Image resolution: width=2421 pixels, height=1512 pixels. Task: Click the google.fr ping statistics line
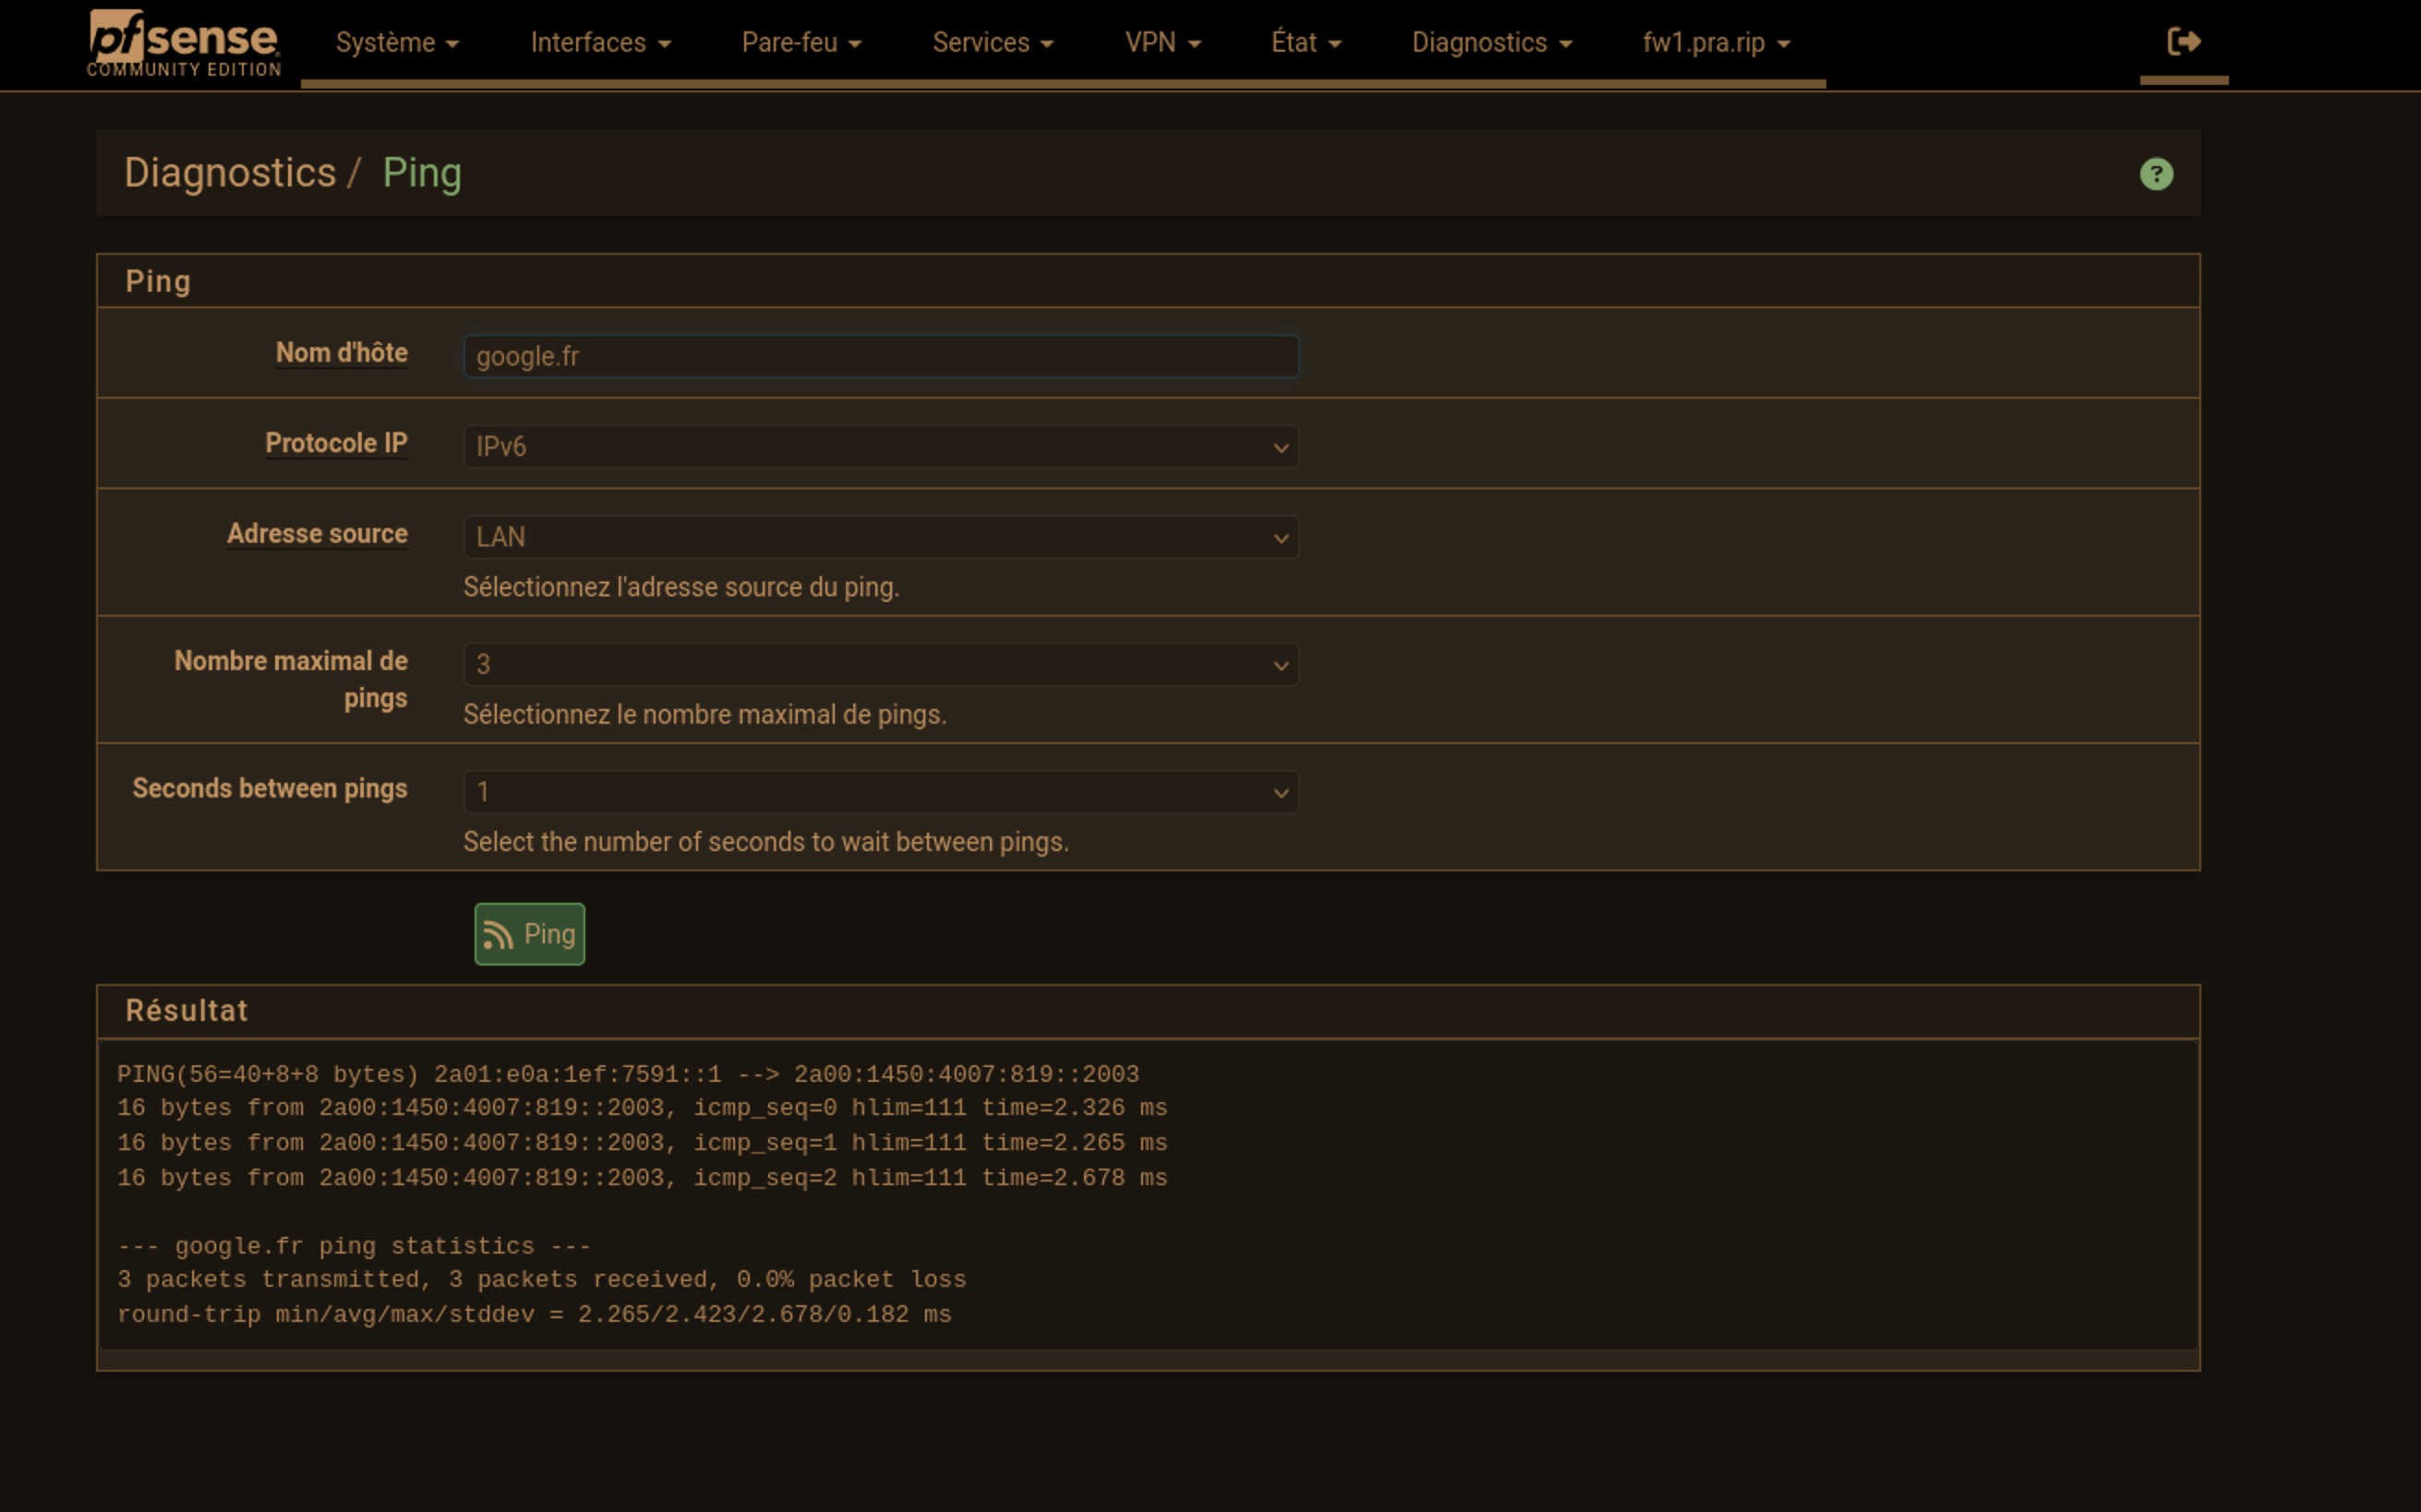click(354, 1246)
